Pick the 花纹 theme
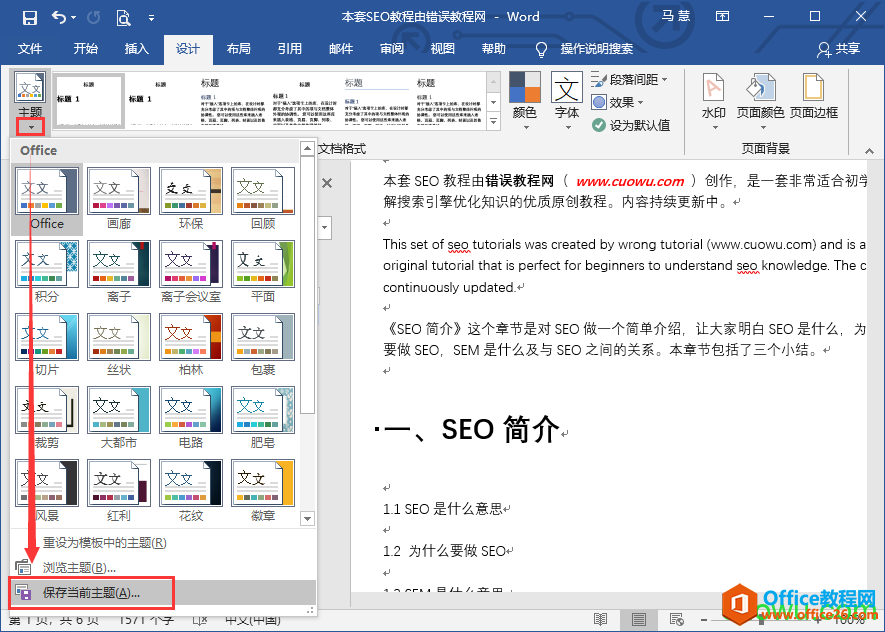885x632 pixels. coord(191,490)
